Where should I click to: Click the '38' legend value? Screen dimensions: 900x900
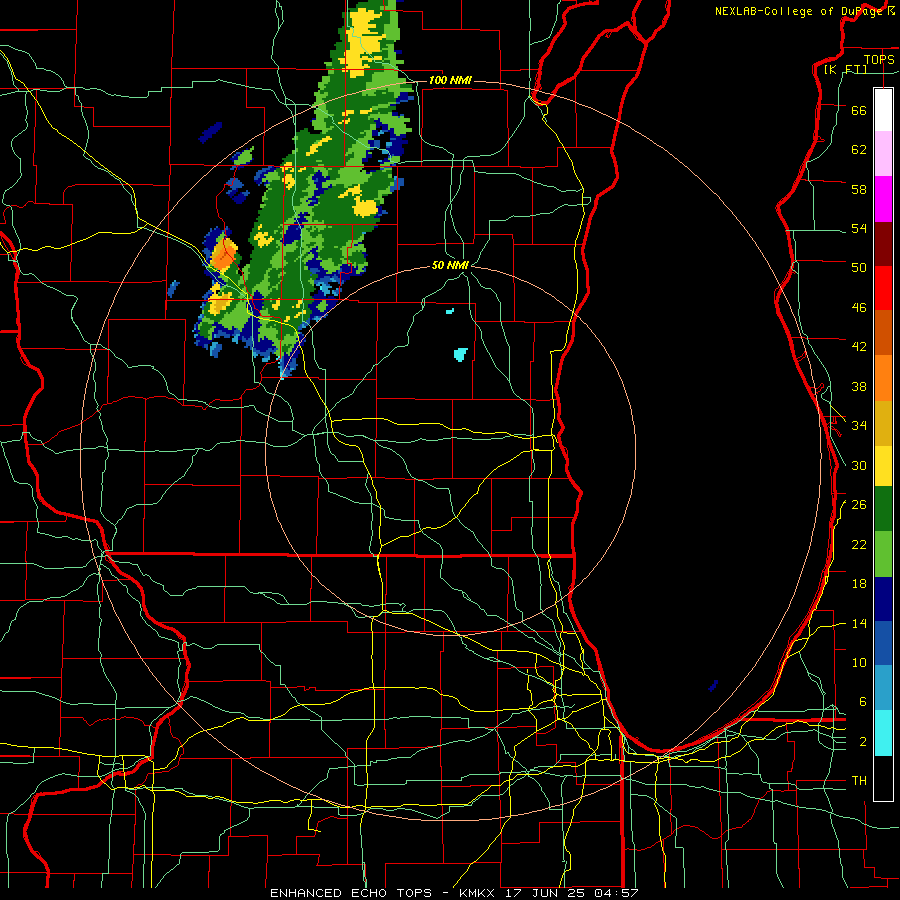point(859,386)
